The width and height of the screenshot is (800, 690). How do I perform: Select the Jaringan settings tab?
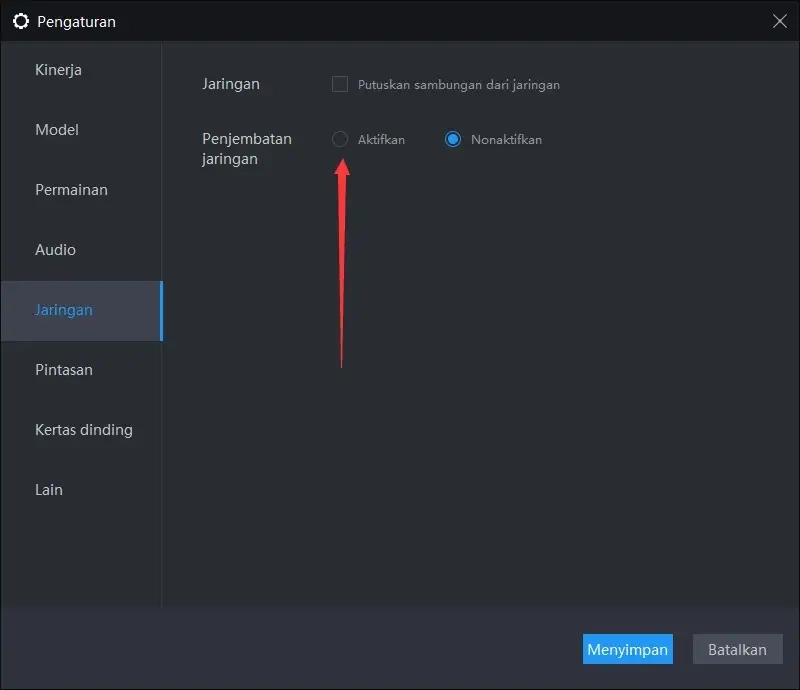pyautogui.click(x=64, y=309)
